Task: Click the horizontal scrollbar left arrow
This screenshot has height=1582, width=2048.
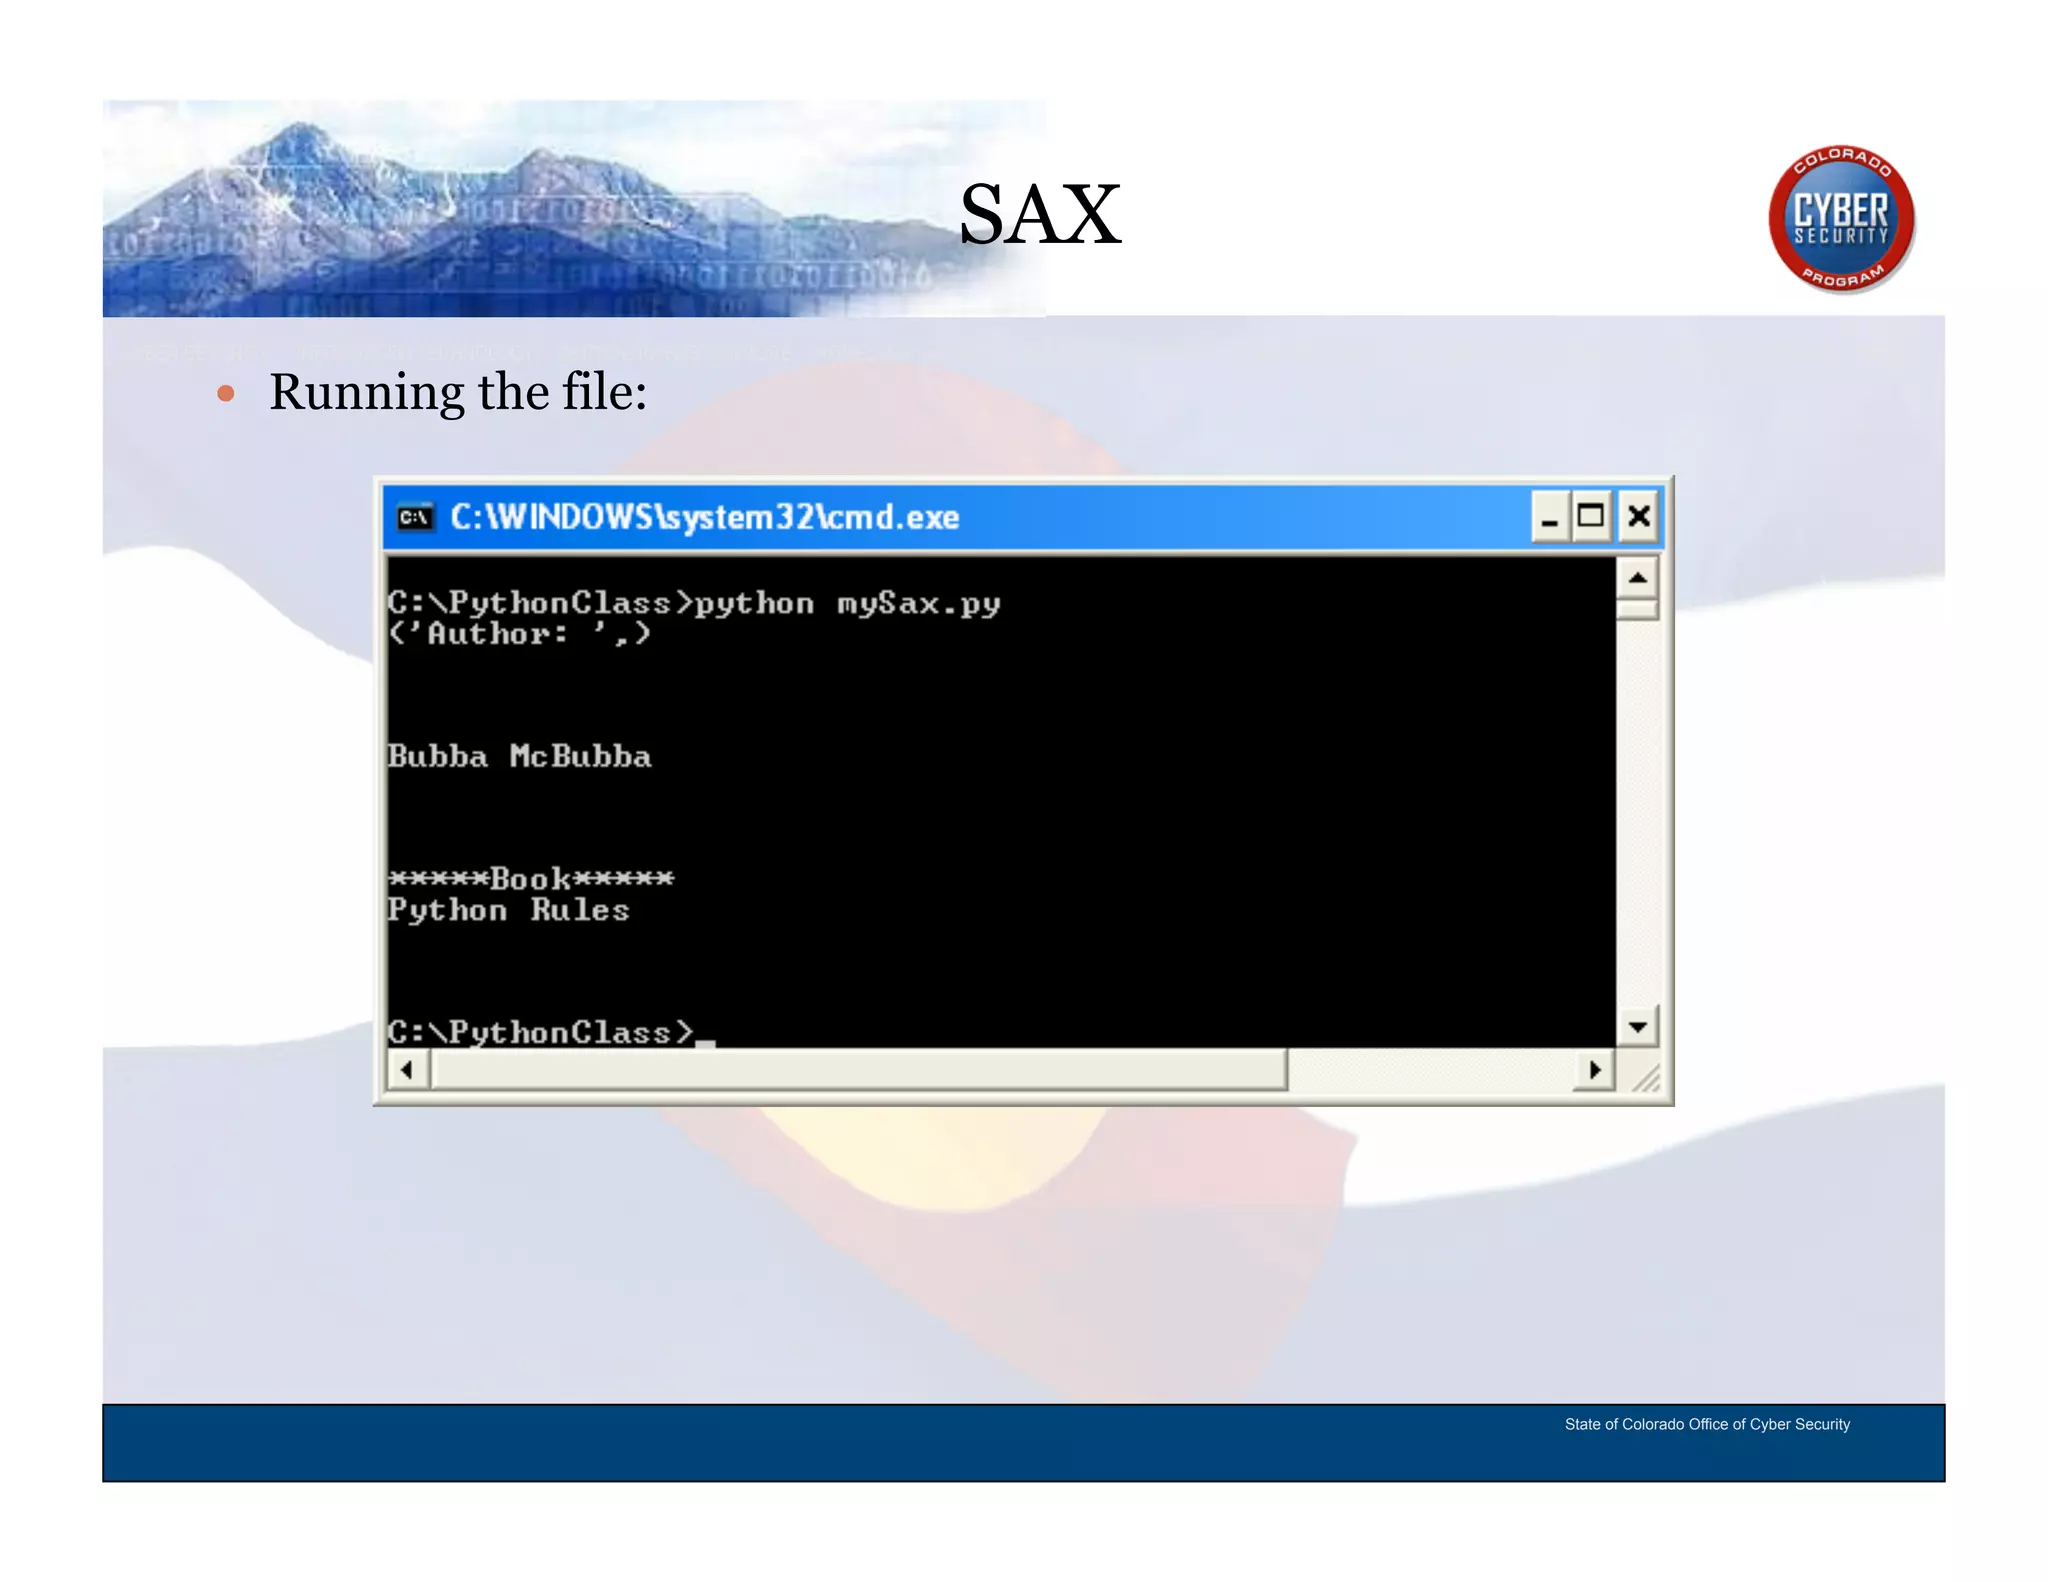Action: 407,1070
